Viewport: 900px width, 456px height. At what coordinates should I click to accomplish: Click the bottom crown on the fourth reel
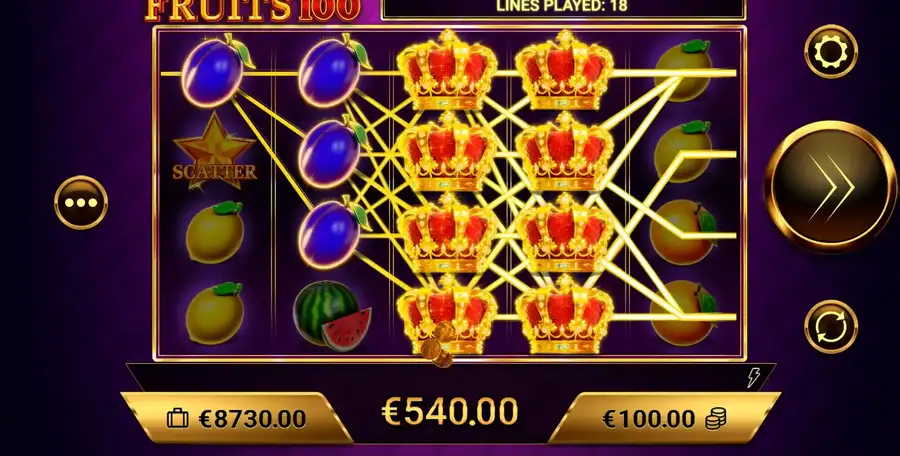pos(565,315)
